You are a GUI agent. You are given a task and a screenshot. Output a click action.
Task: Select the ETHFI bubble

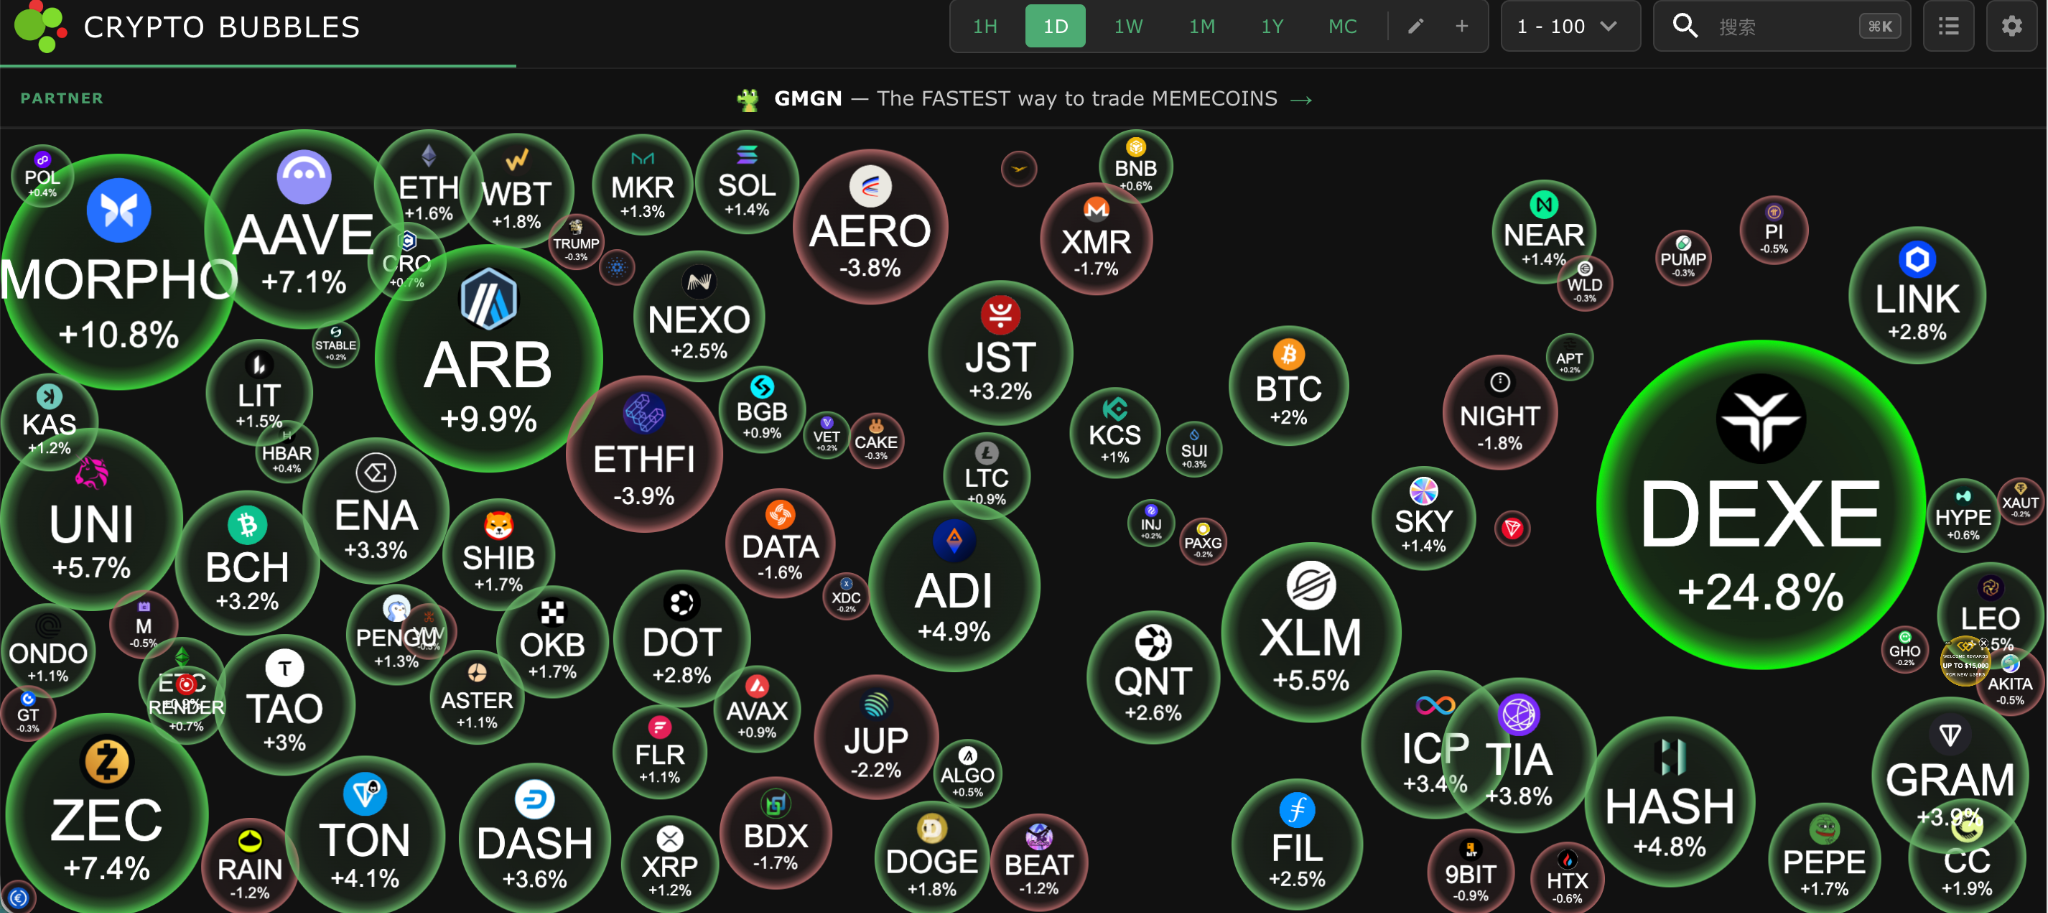click(644, 454)
